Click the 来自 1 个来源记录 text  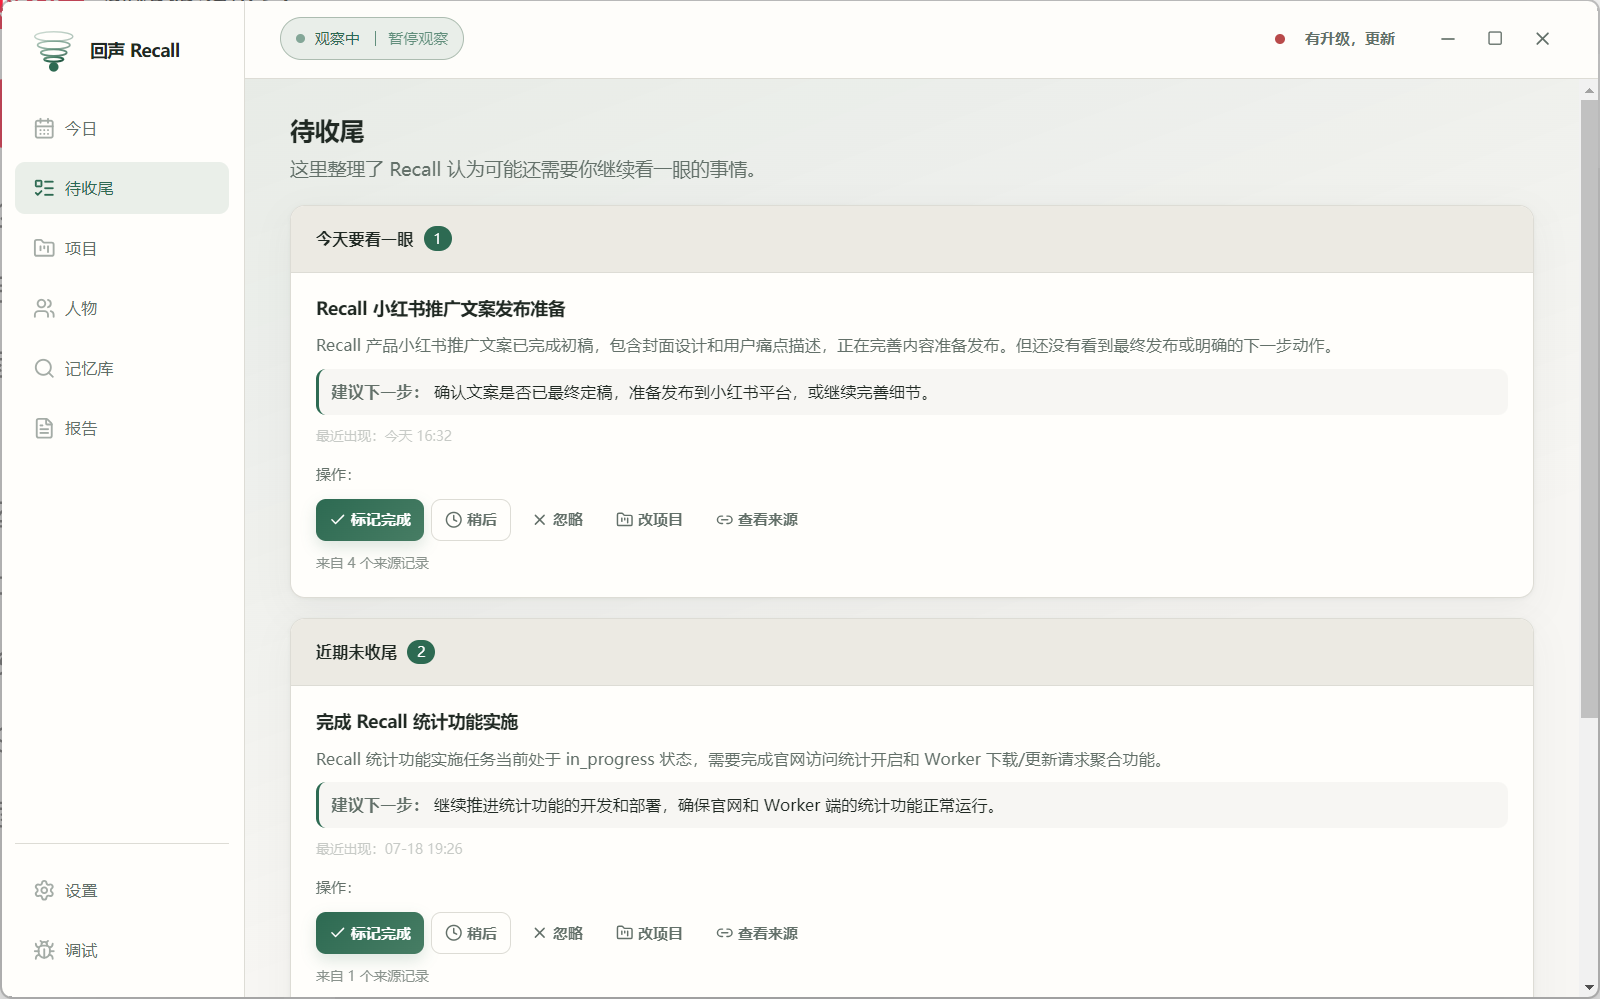tap(373, 976)
